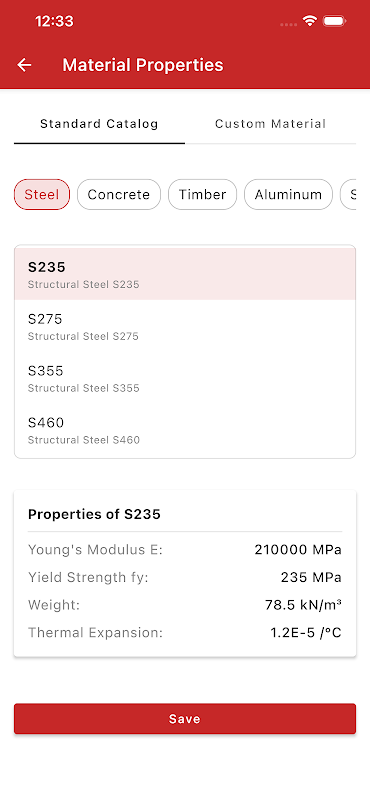The width and height of the screenshot is (370, 800).
Task: Tap the Yield Strength fy row
Action: (185, 578)
